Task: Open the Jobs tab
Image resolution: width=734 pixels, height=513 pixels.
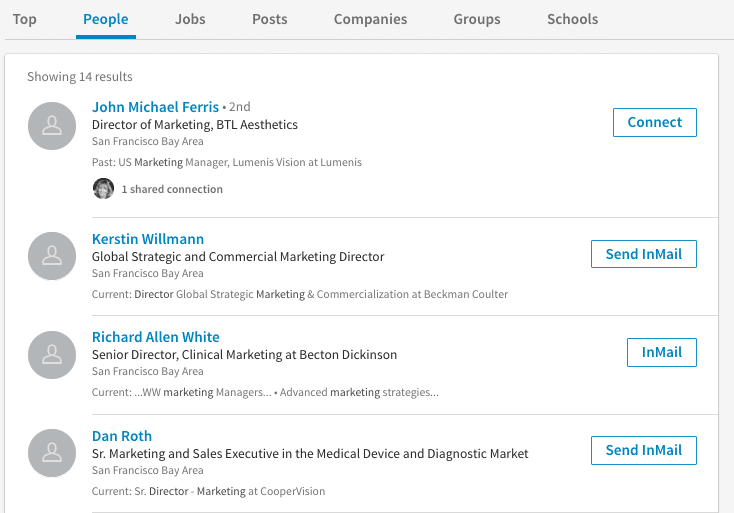Action: tap(190, 19)
